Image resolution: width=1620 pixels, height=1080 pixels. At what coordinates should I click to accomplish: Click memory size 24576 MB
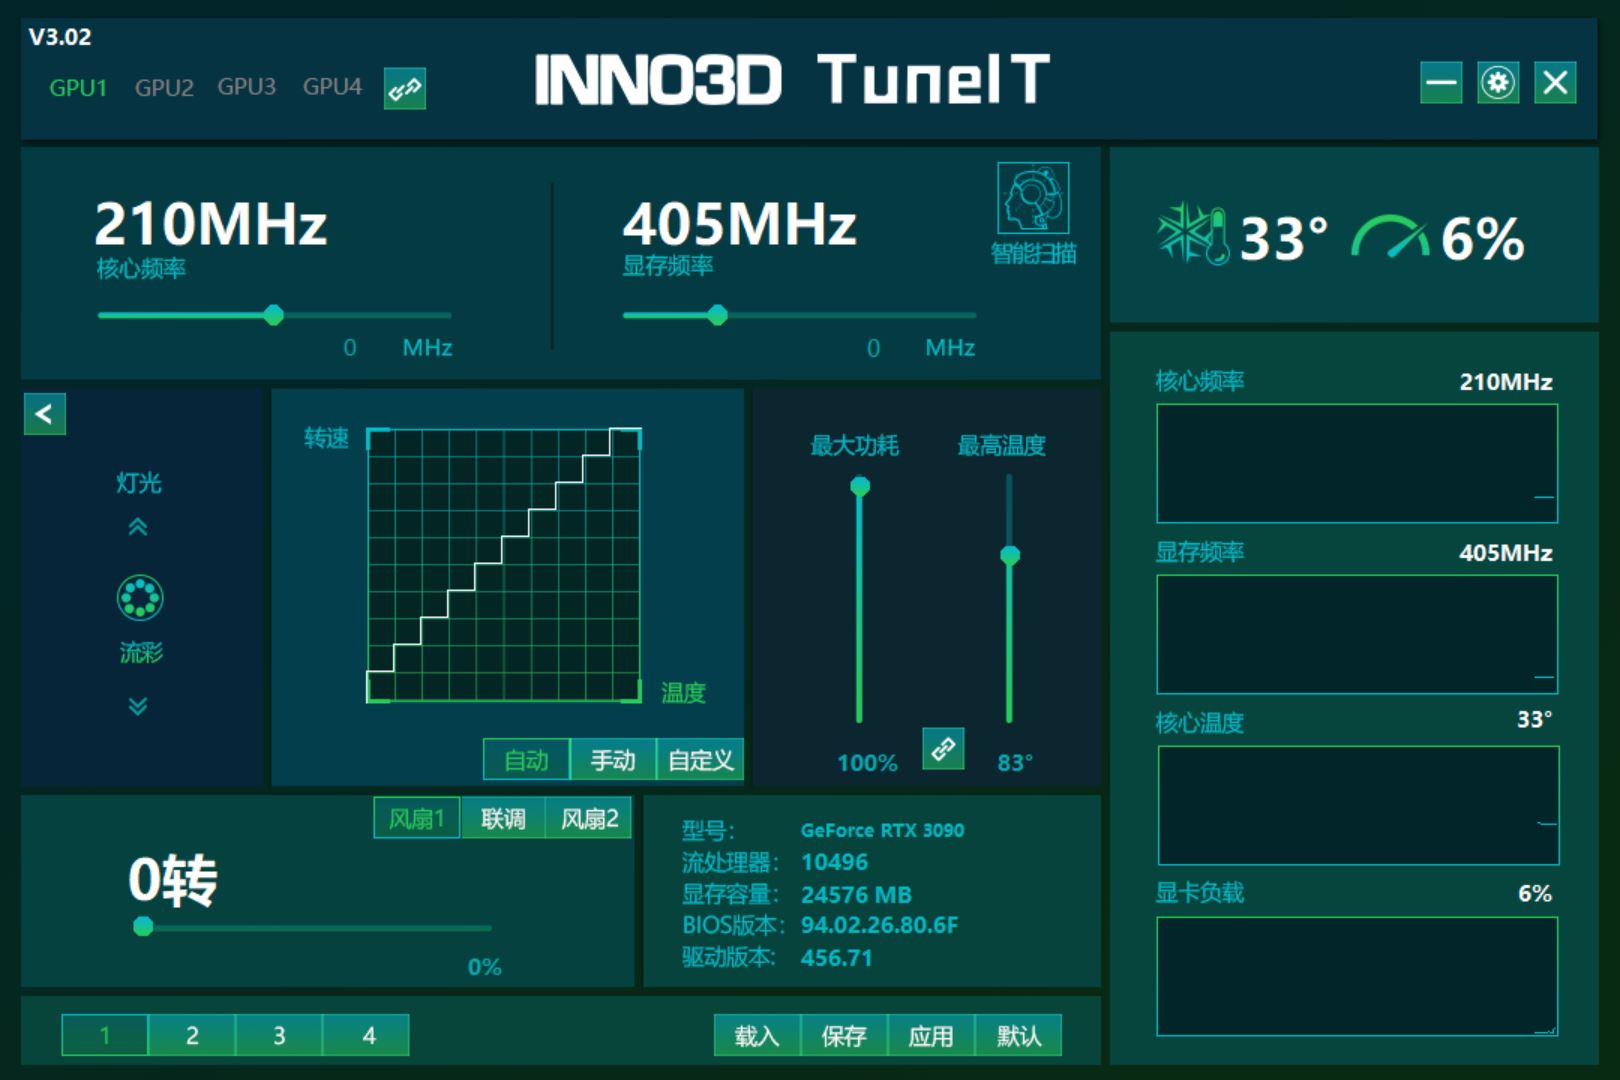(856, 894)
